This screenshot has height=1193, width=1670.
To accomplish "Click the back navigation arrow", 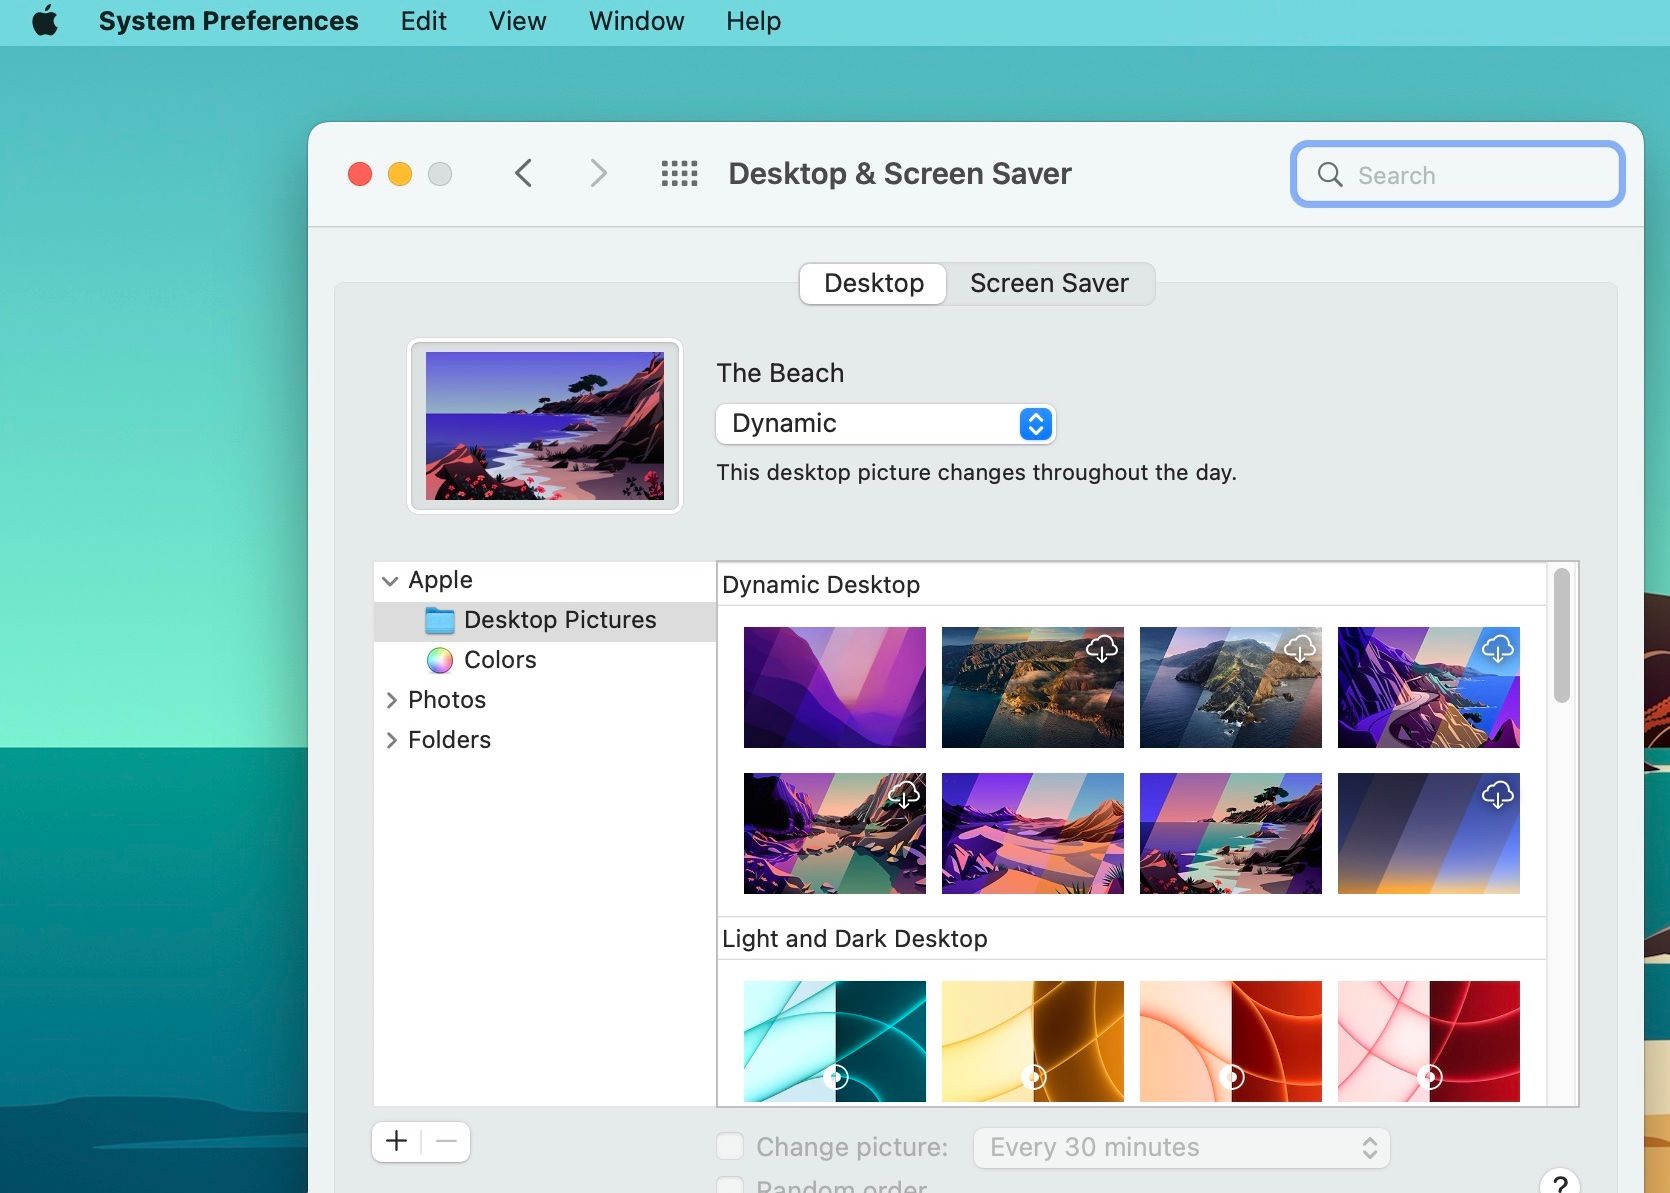I will pyautogui.click(x=523, y=173).
